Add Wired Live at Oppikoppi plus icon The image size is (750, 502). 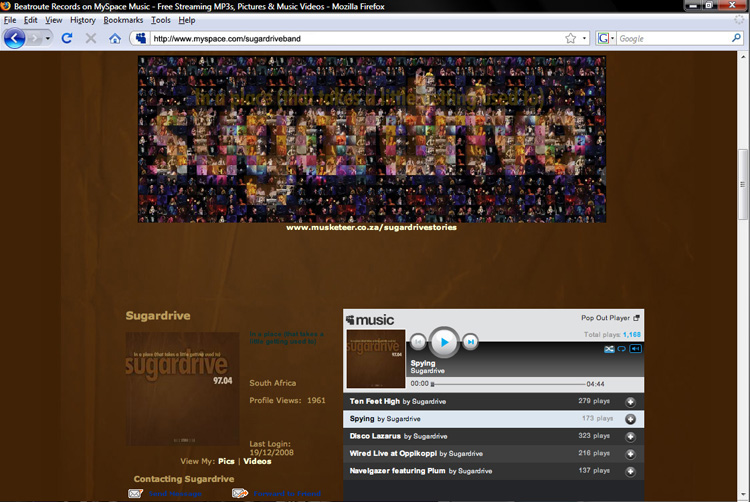(630, 454)
